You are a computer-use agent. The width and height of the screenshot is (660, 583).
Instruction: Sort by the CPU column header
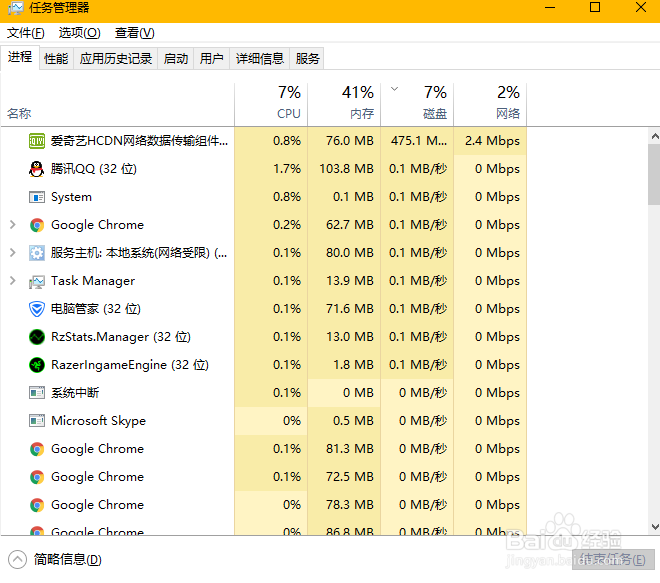tap(271, 105)
